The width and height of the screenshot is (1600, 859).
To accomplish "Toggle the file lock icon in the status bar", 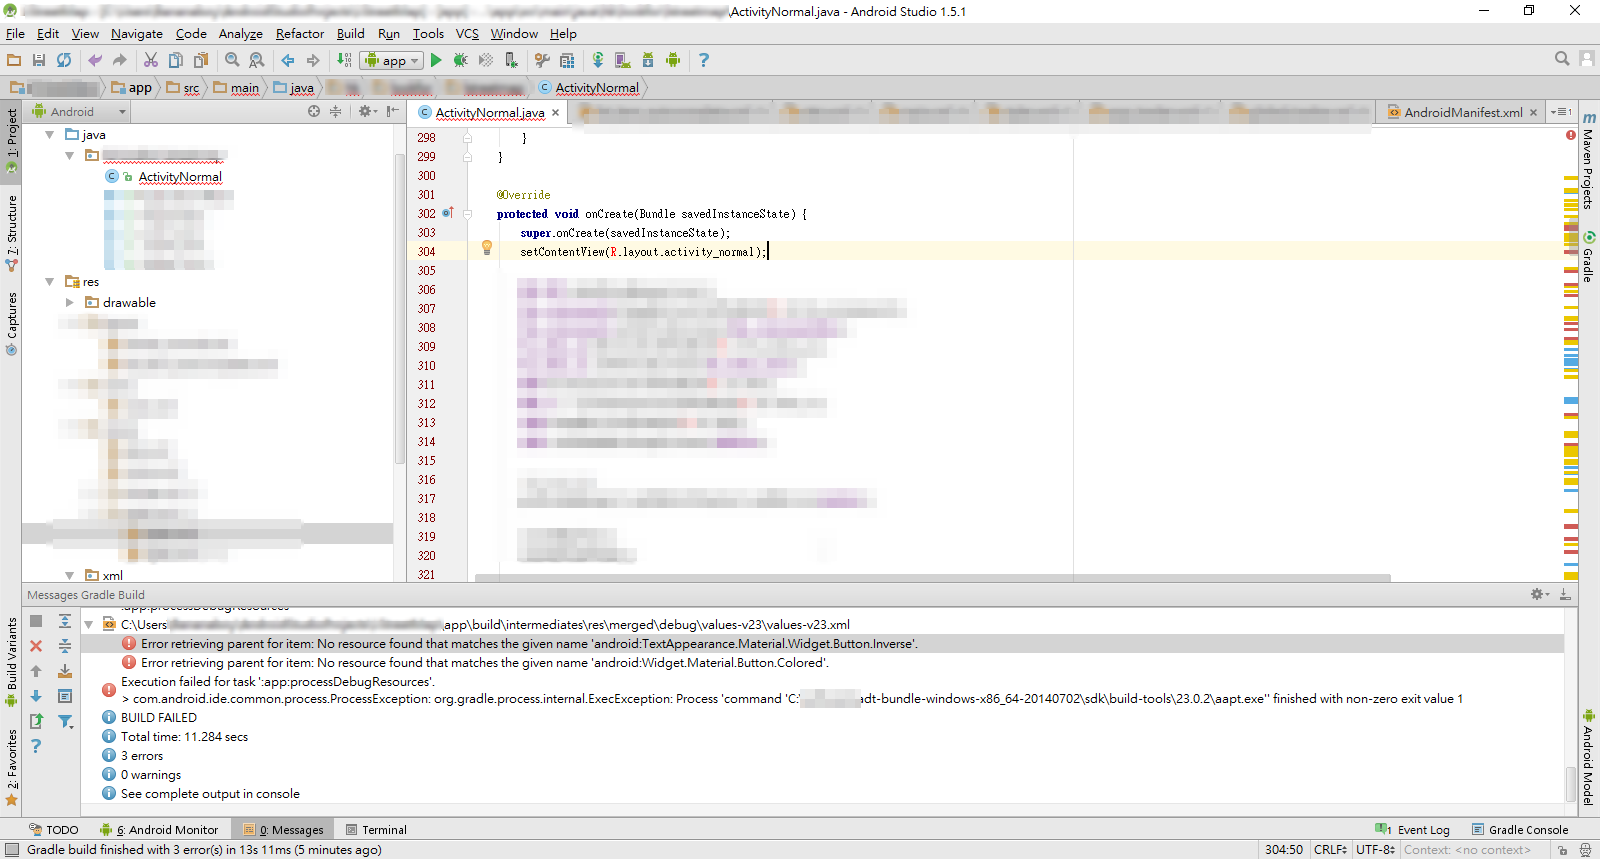I will click(1562, 850).
